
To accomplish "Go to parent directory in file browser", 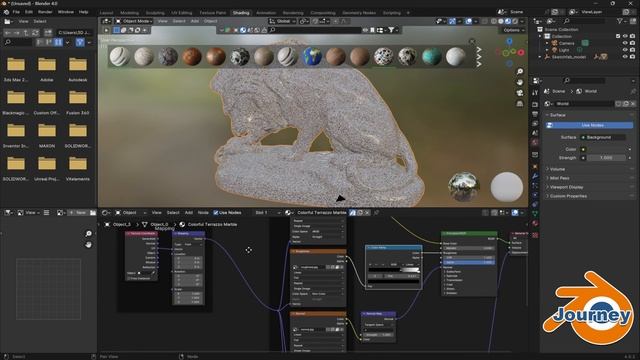I will pyautogui.click(x=26, y=33).
